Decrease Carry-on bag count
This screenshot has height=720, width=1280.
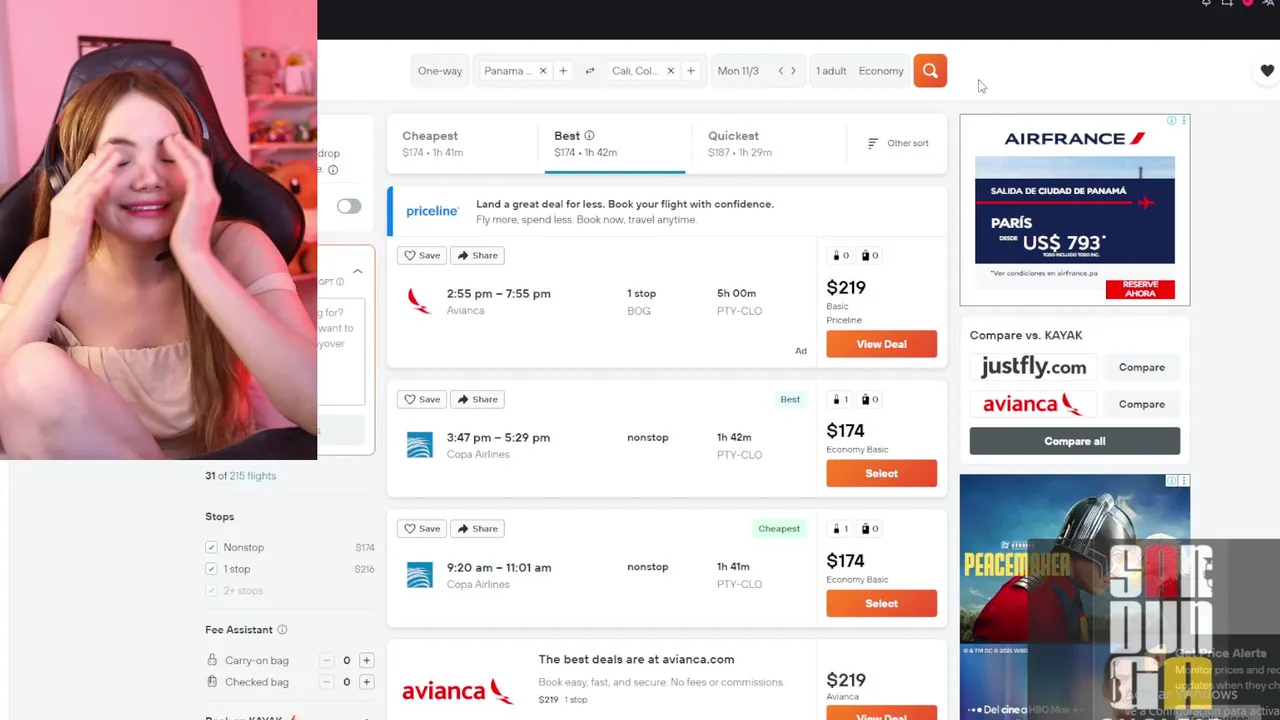click(326, 660)
